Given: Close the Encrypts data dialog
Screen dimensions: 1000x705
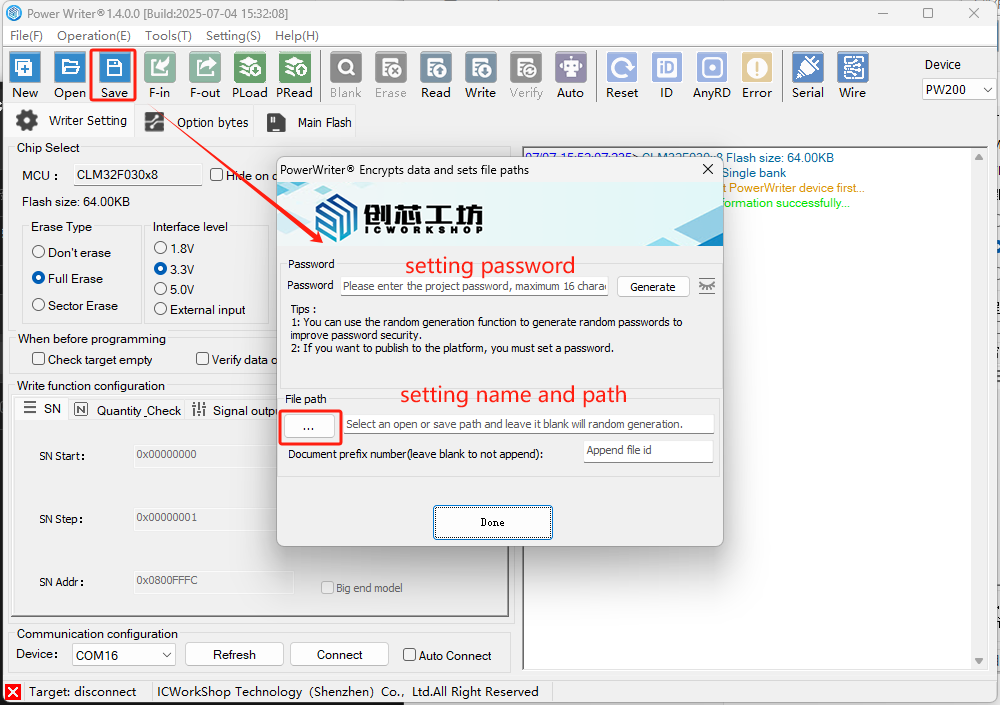Looking at the screenshot, I should point(708,169).
